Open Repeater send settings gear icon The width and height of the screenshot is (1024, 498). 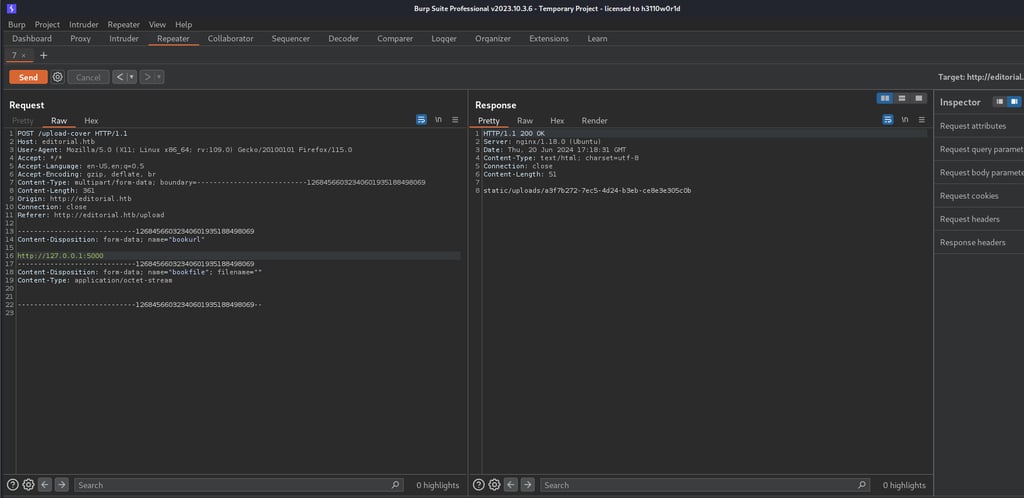tap(57, 77)
